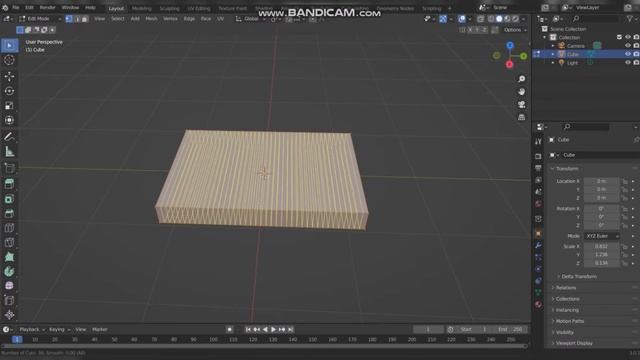
Task: Switch to the Modeling workspace tab
Action: [142, 8]
